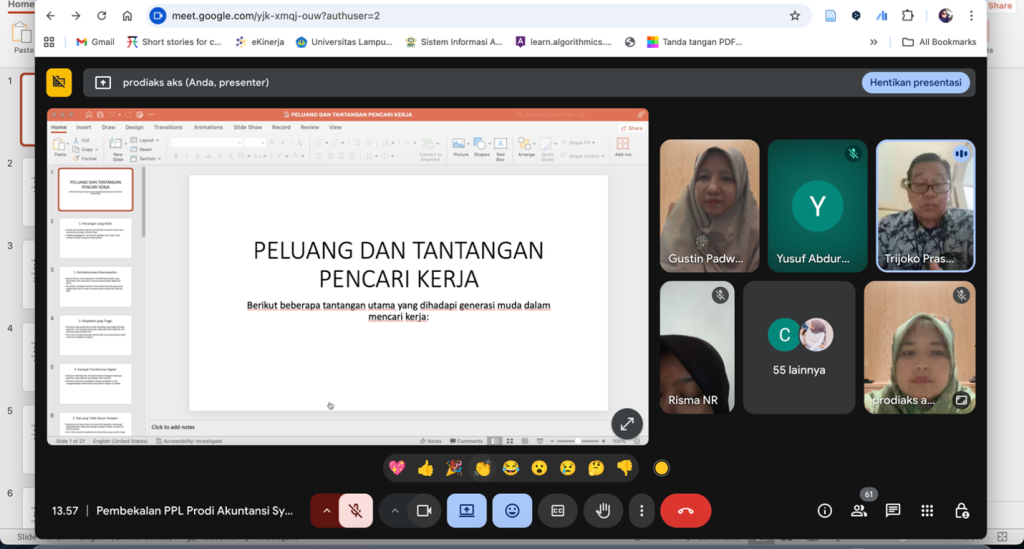The width and height of the screenshot is (1024, 549).
Task: Toggle the camera on or off
Action: pos(424,510)
